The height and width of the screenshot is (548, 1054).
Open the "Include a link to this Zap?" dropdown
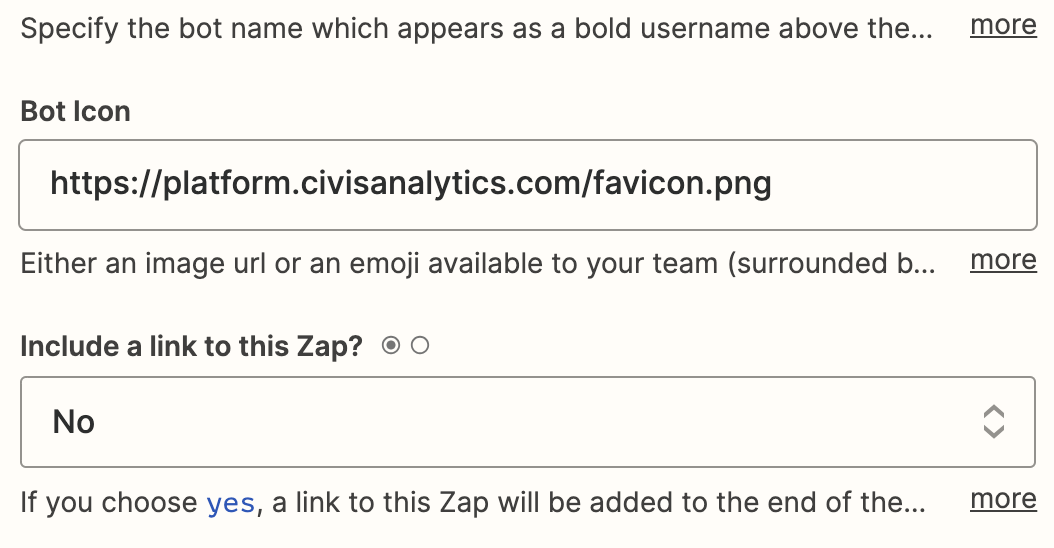528,422
